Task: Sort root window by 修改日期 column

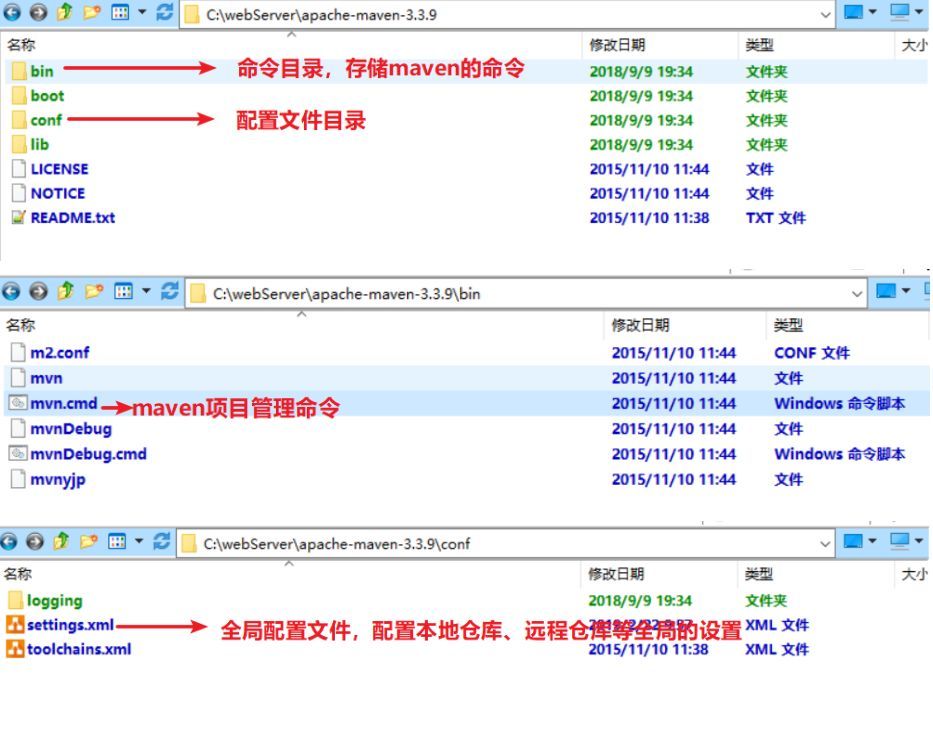Action: (x=617, y=45)
